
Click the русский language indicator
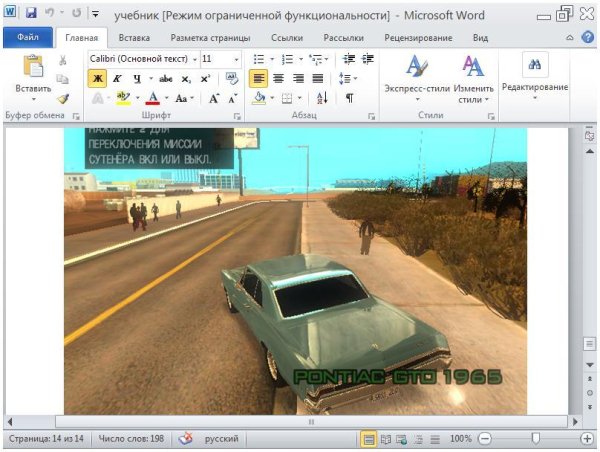pos(221,439)
